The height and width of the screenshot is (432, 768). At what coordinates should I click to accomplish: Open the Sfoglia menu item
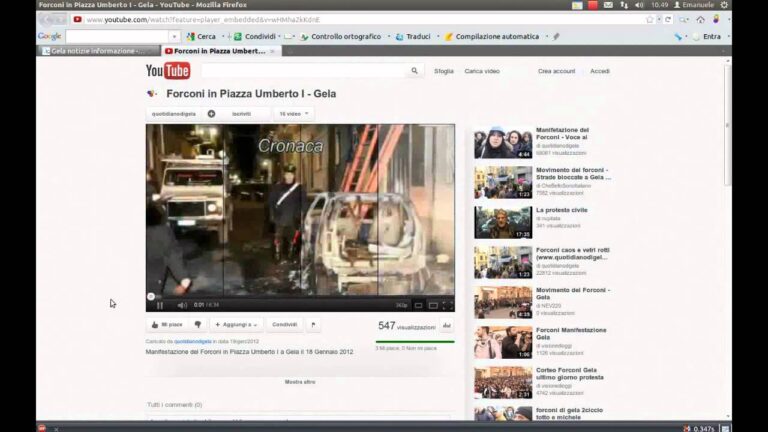(x=444, y=71)
